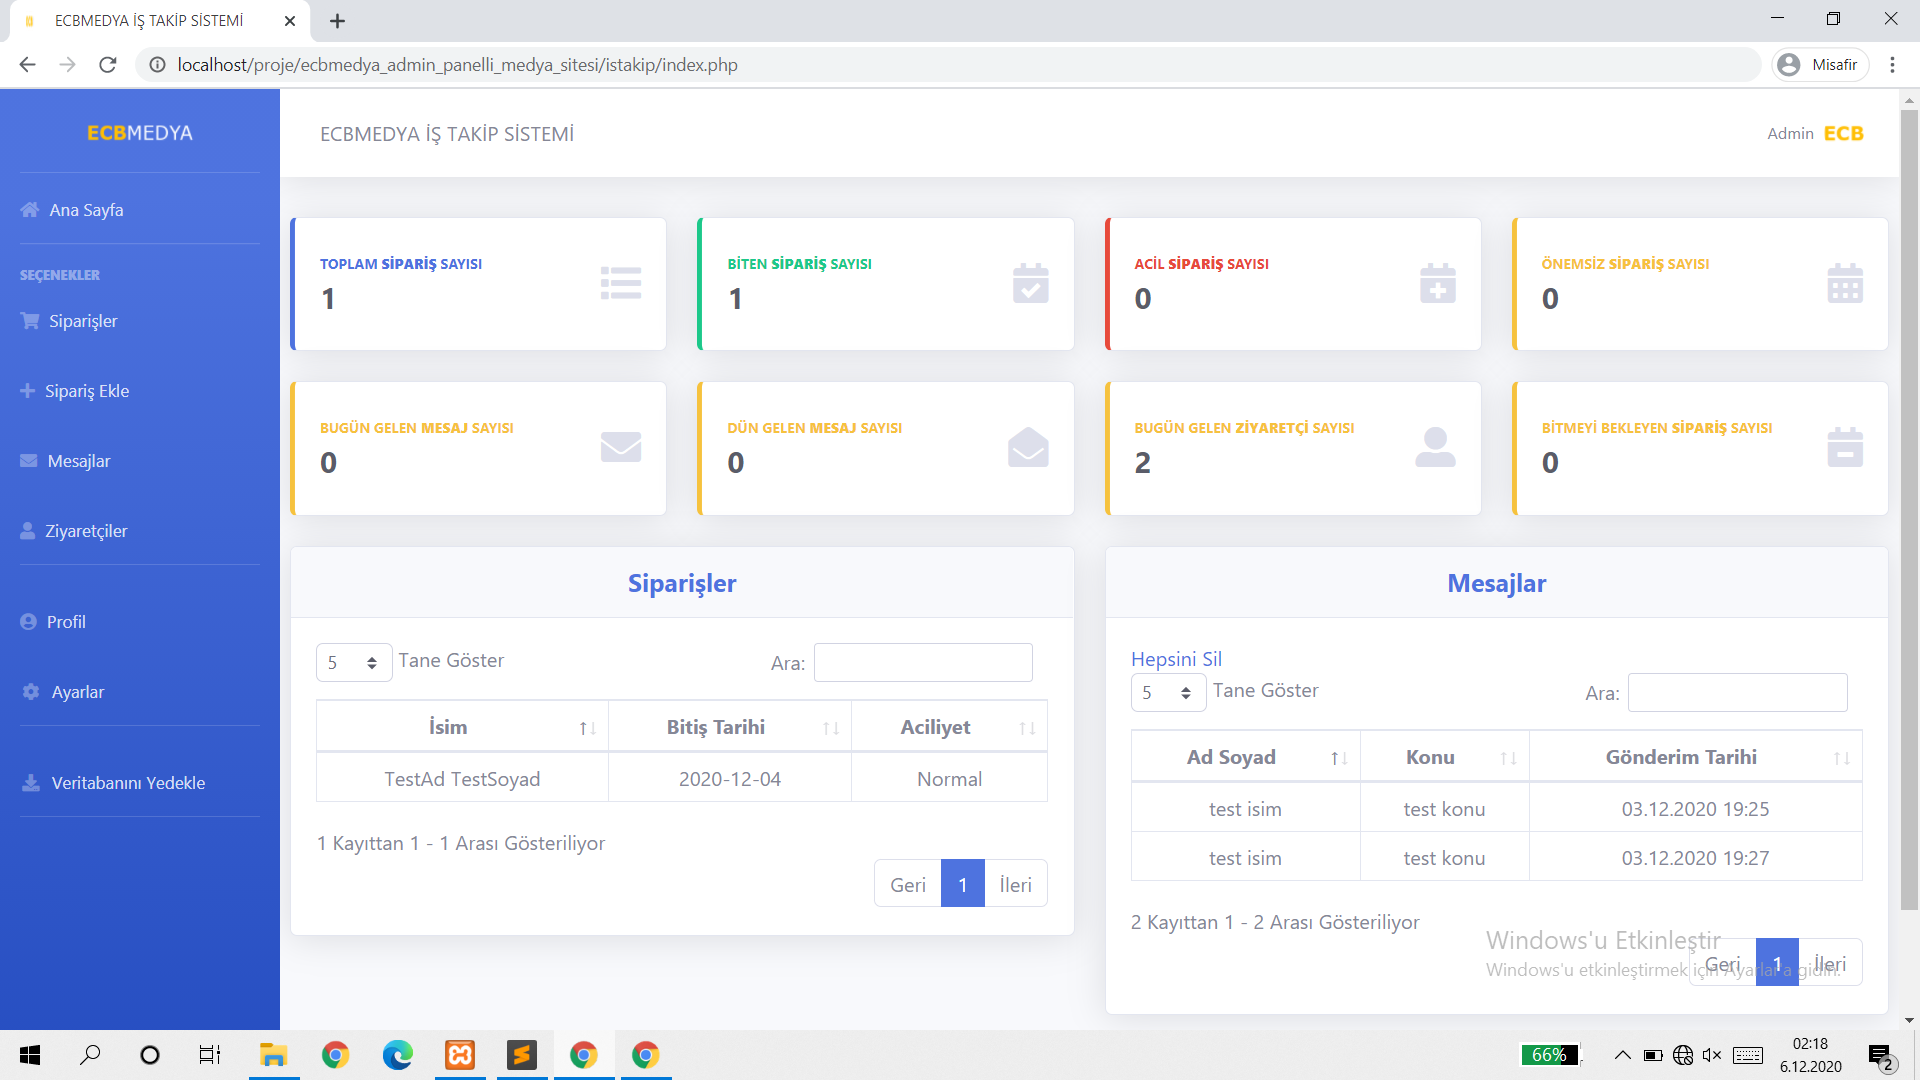Click the calendar-plus icon on Acil Sipariş card

1437,283
